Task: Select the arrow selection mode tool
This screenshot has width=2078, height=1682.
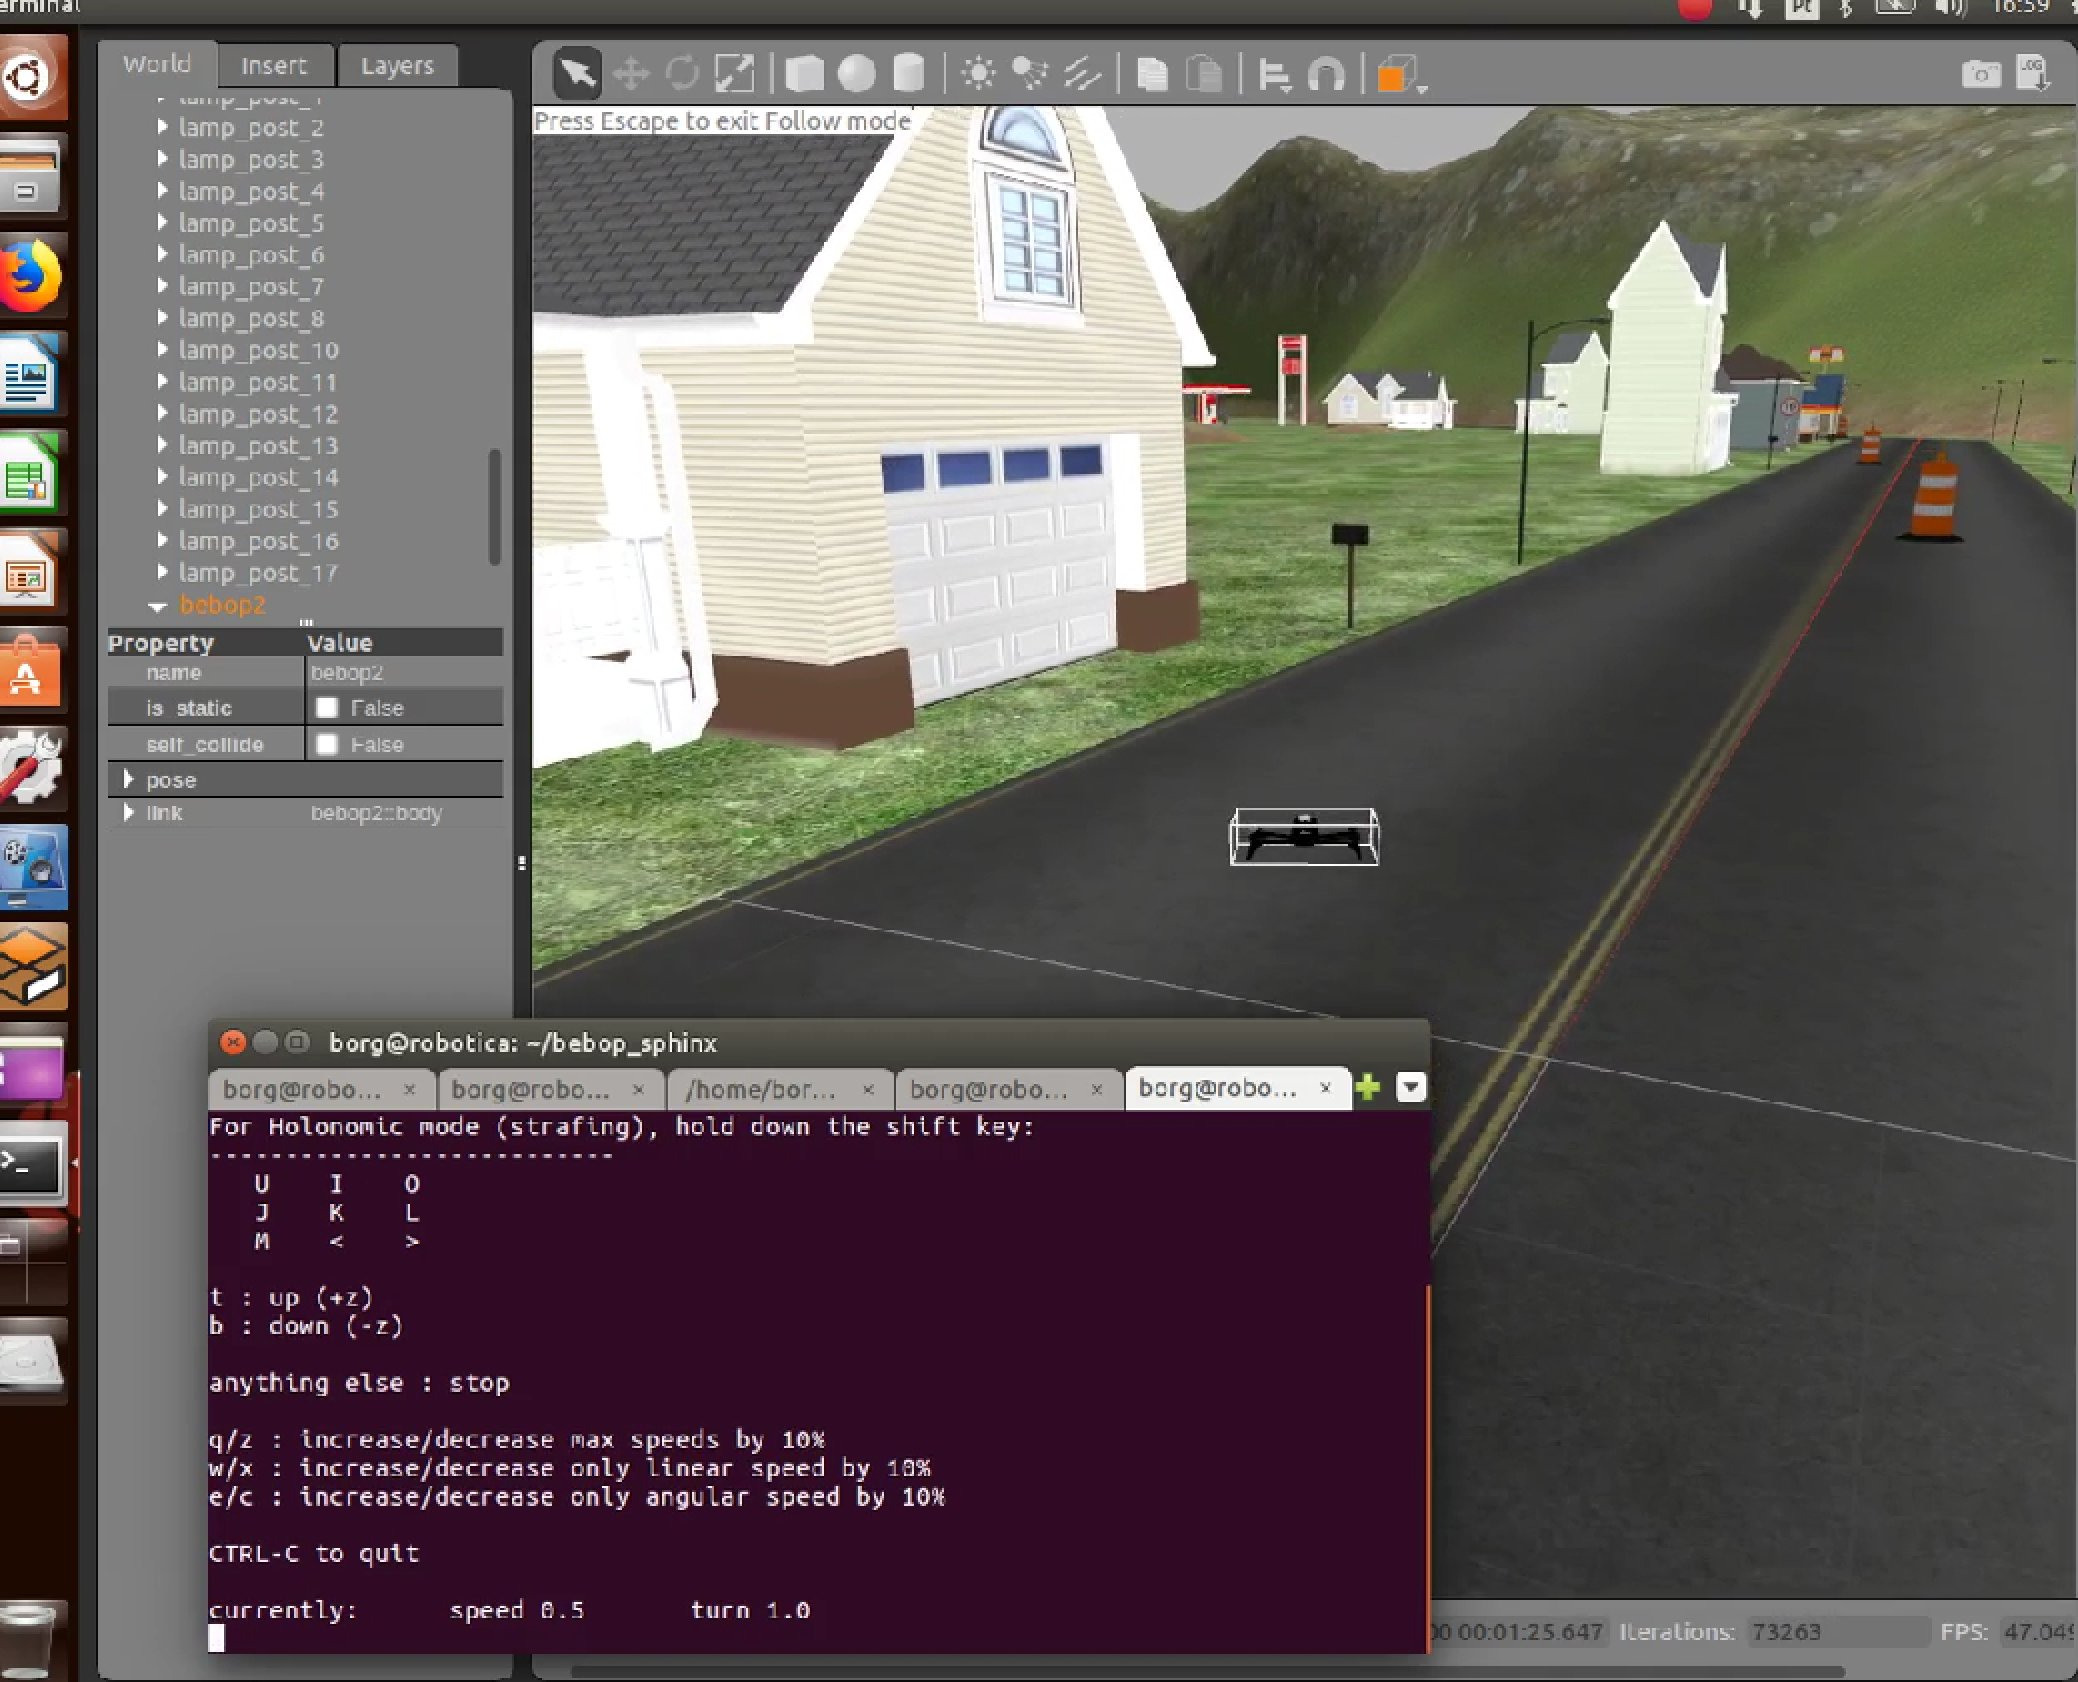Action: 577,73
